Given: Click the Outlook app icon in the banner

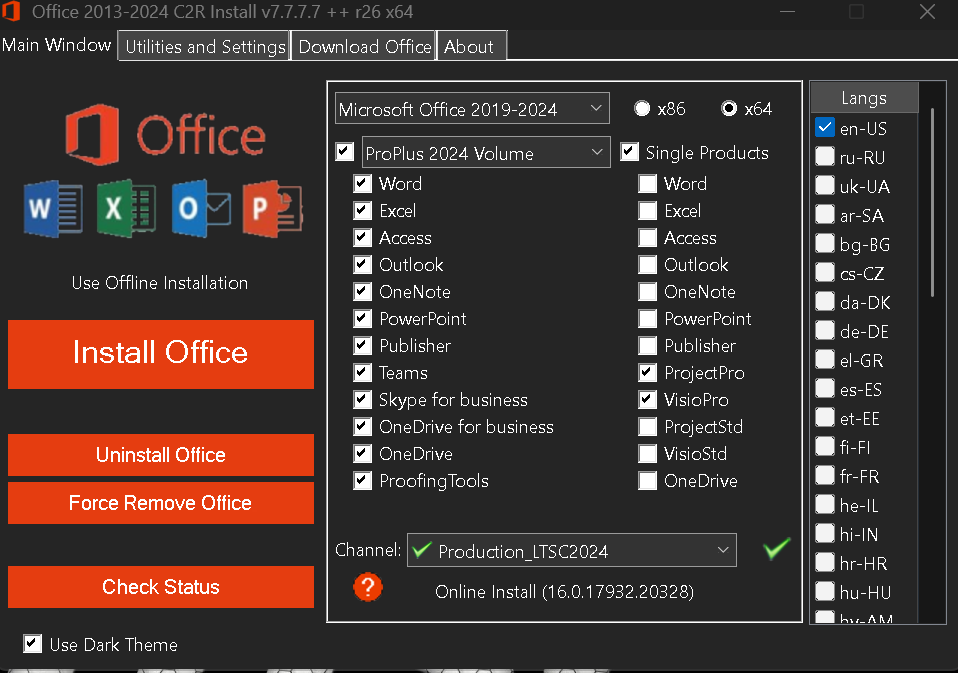Looking at the screenshot, I should 201,208.
